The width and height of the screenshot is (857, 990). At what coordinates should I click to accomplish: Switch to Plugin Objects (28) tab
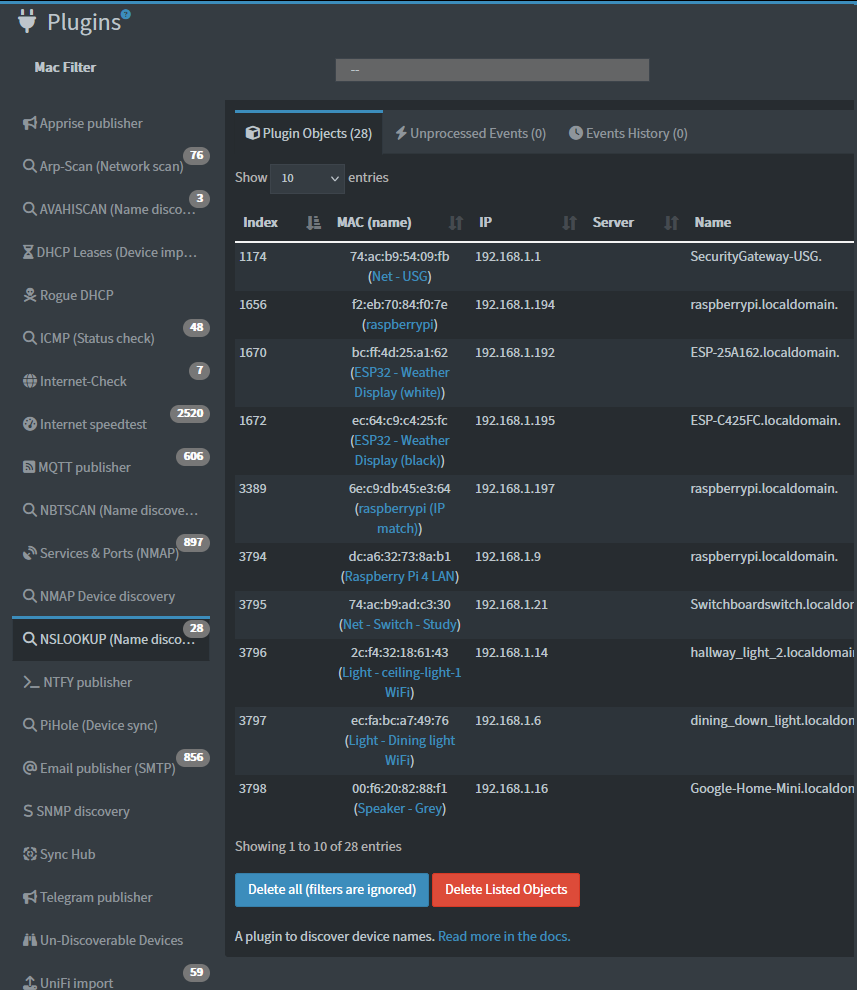coord(309,133)
